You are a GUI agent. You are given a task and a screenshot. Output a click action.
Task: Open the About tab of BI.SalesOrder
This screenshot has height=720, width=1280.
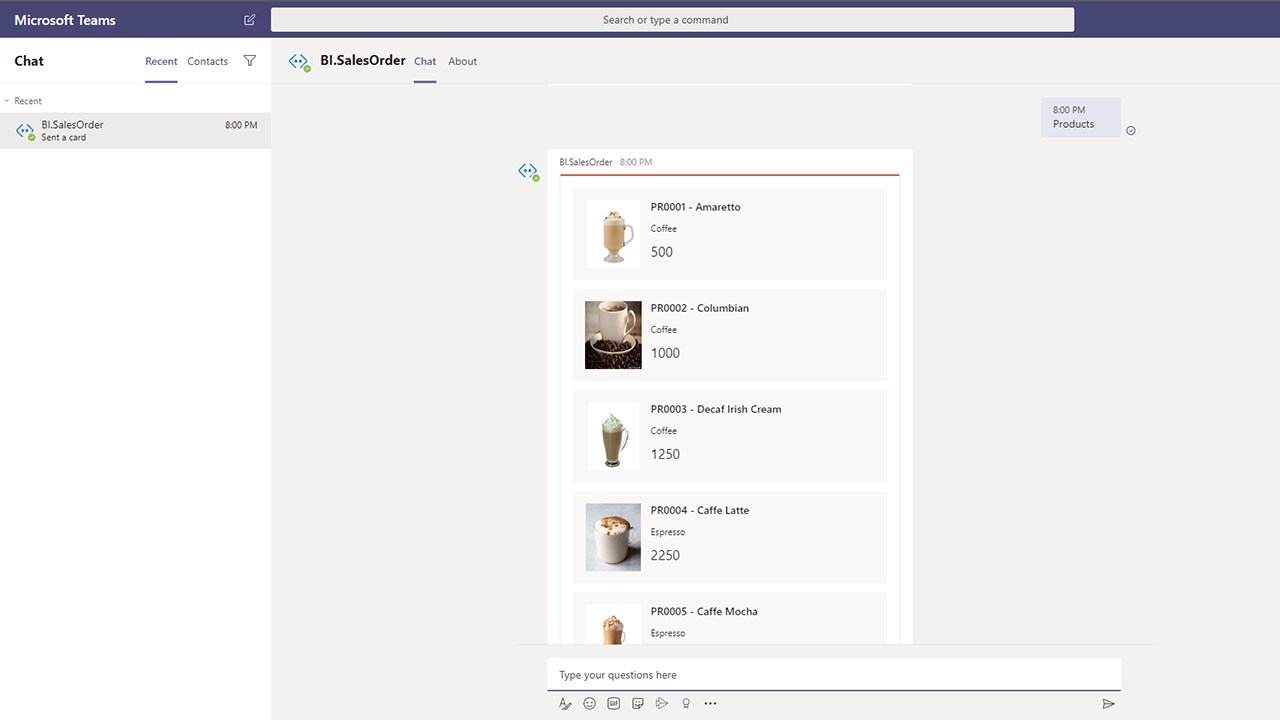[x=462, y=61]
